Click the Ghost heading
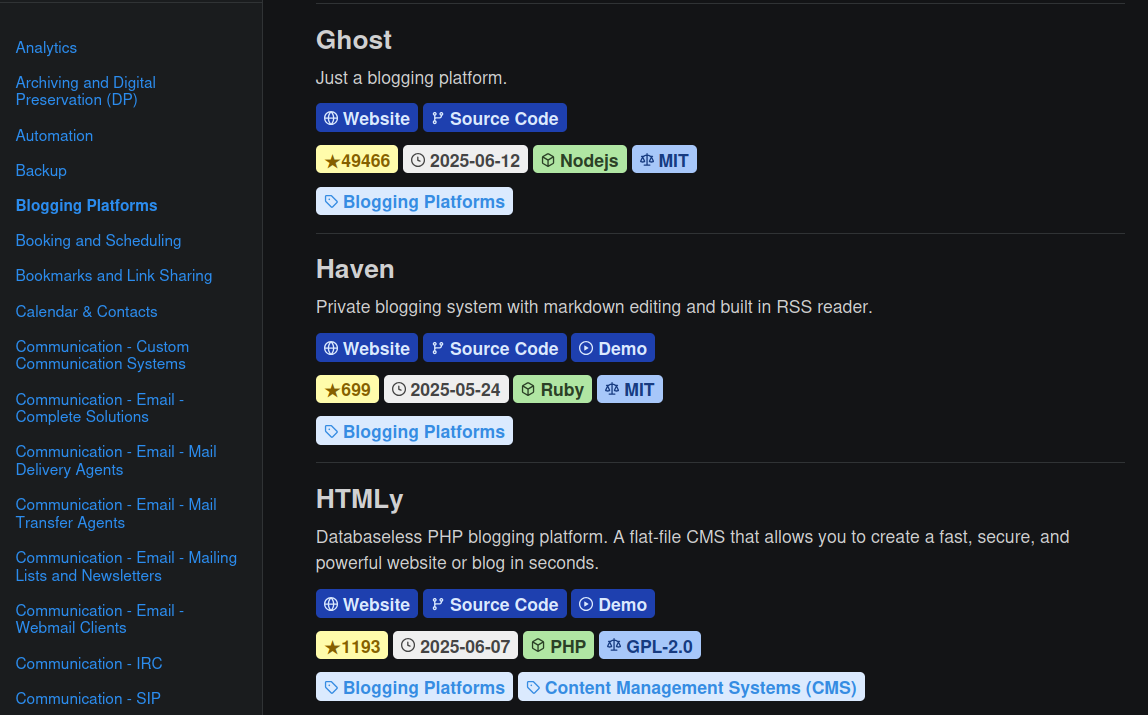The width and height of the screenshot is (1148, 715). [x=354, y=40]
